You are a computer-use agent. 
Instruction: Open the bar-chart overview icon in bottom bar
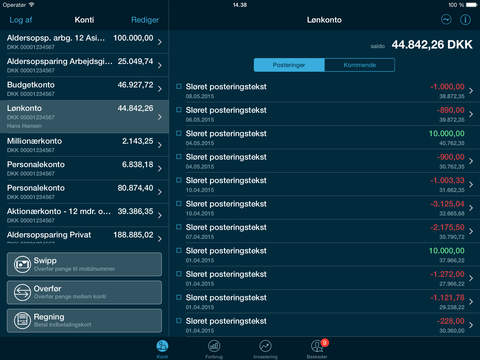[x=214, y=346]
